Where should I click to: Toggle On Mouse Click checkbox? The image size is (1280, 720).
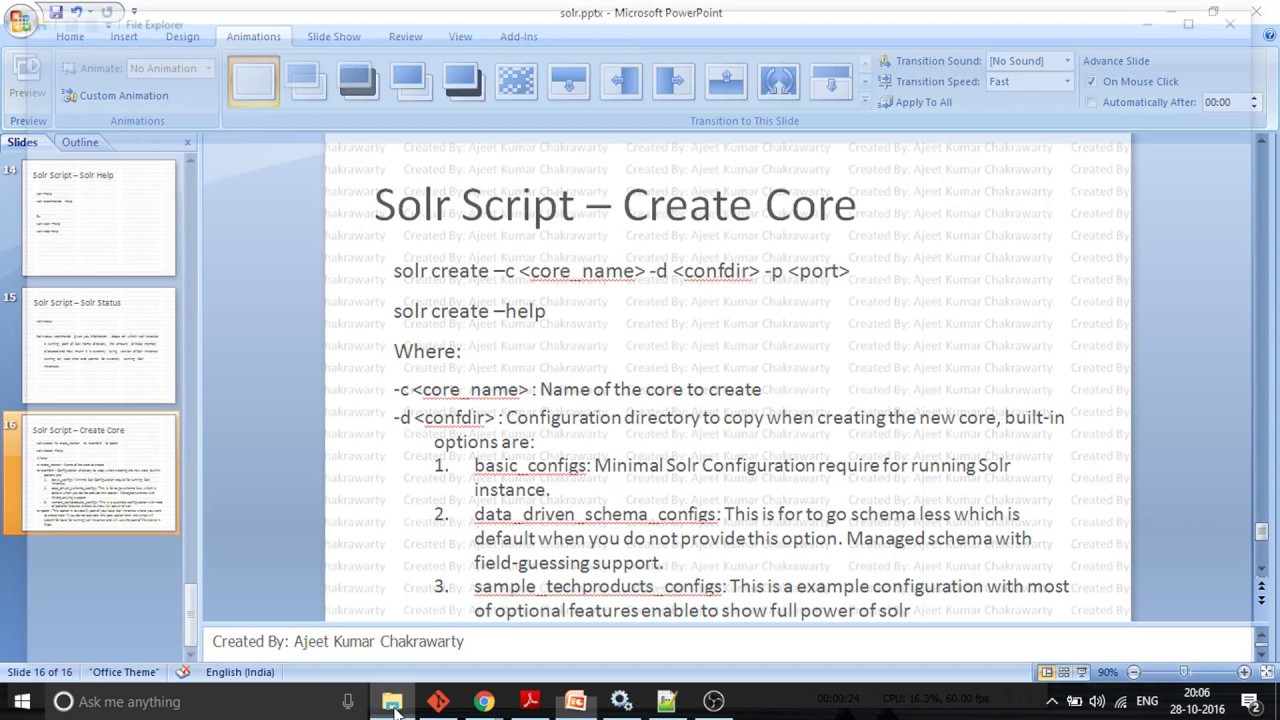1091,82
